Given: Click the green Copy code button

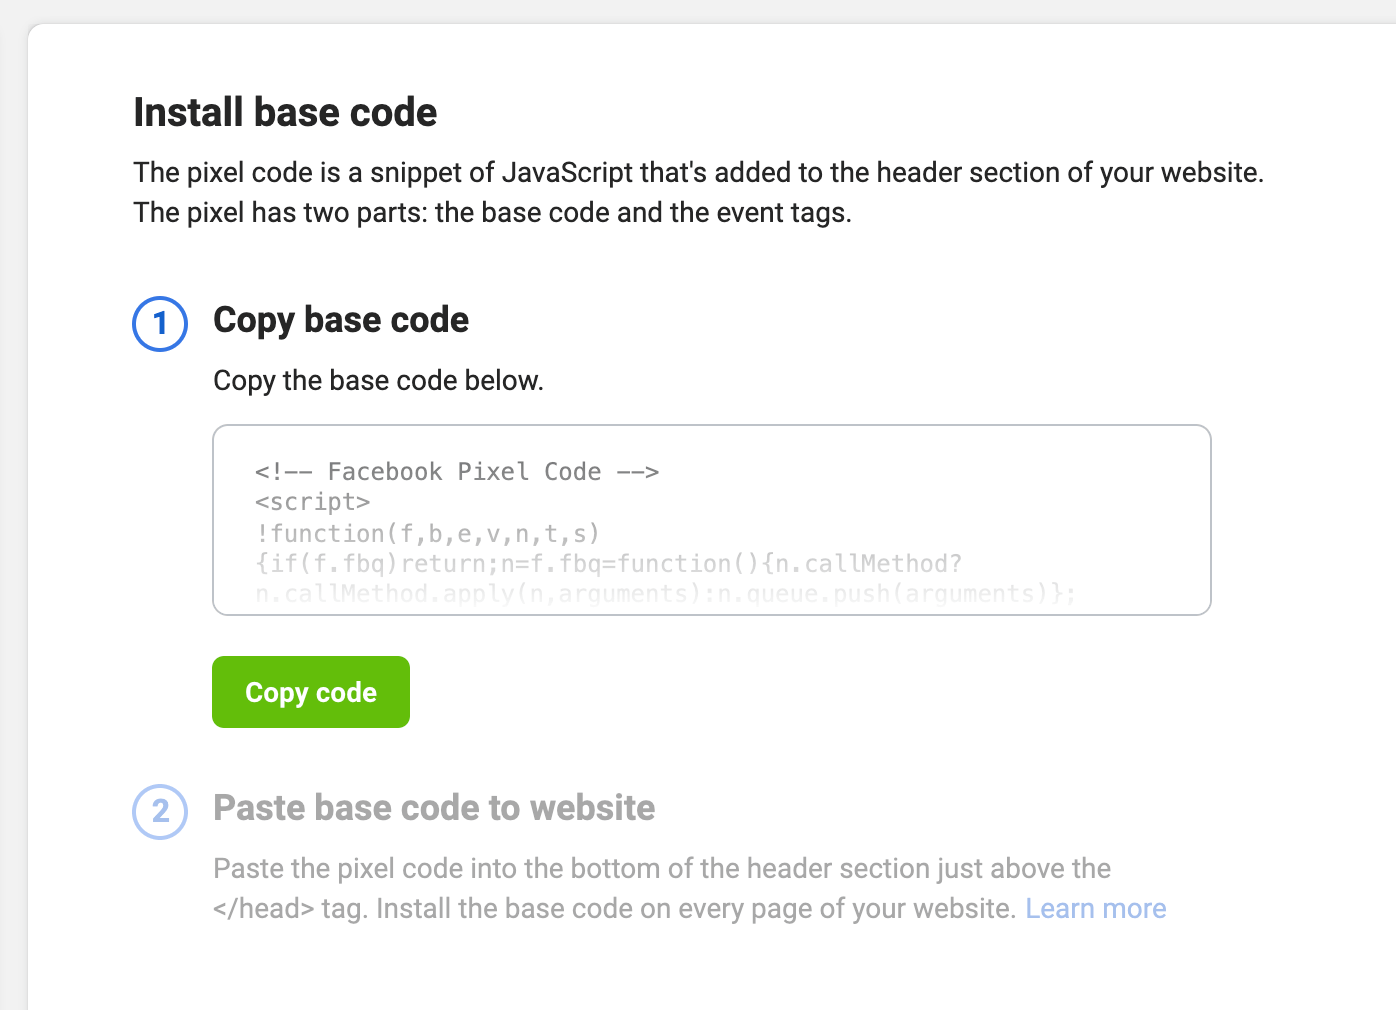Looking at the screenshot, I should (311, 692).
